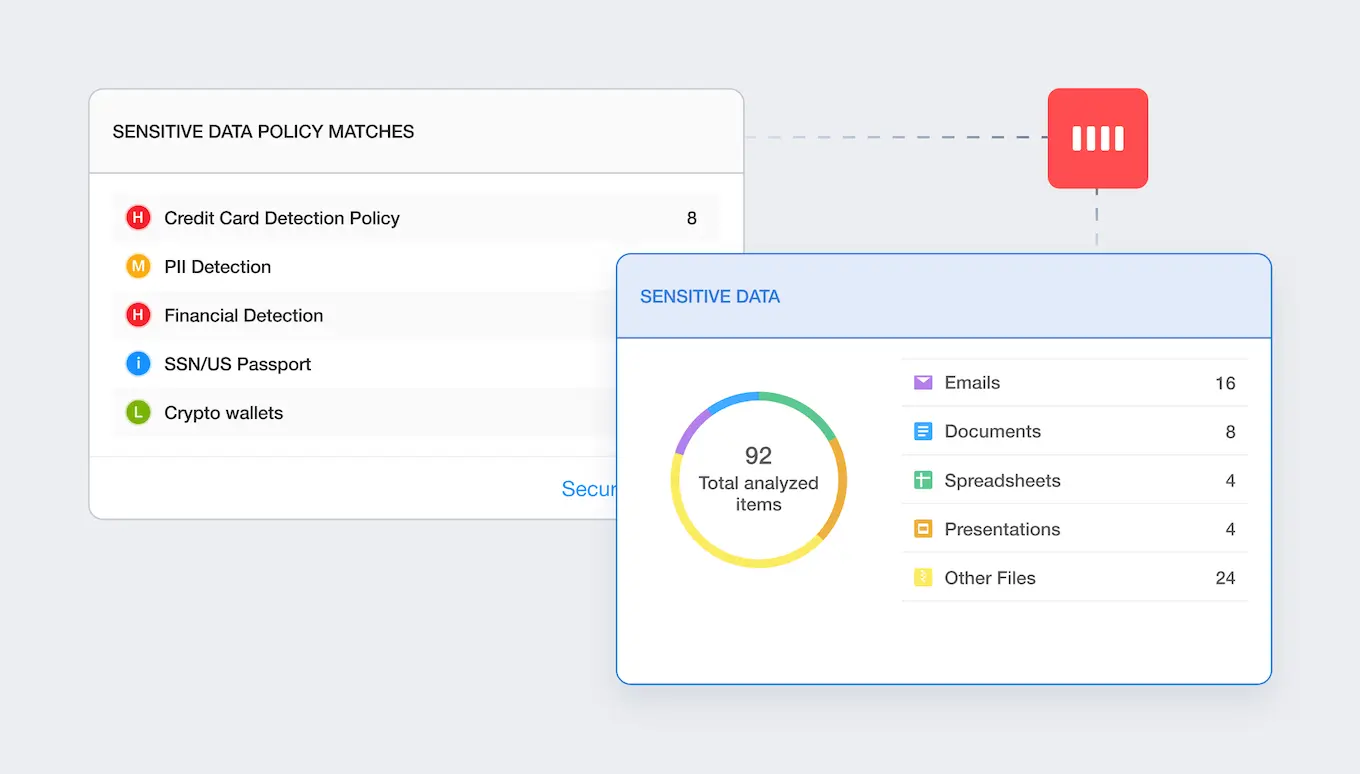Click the red barcode app icon at top right
This screenshot has height=774, width=1360.
(1097, 138)
